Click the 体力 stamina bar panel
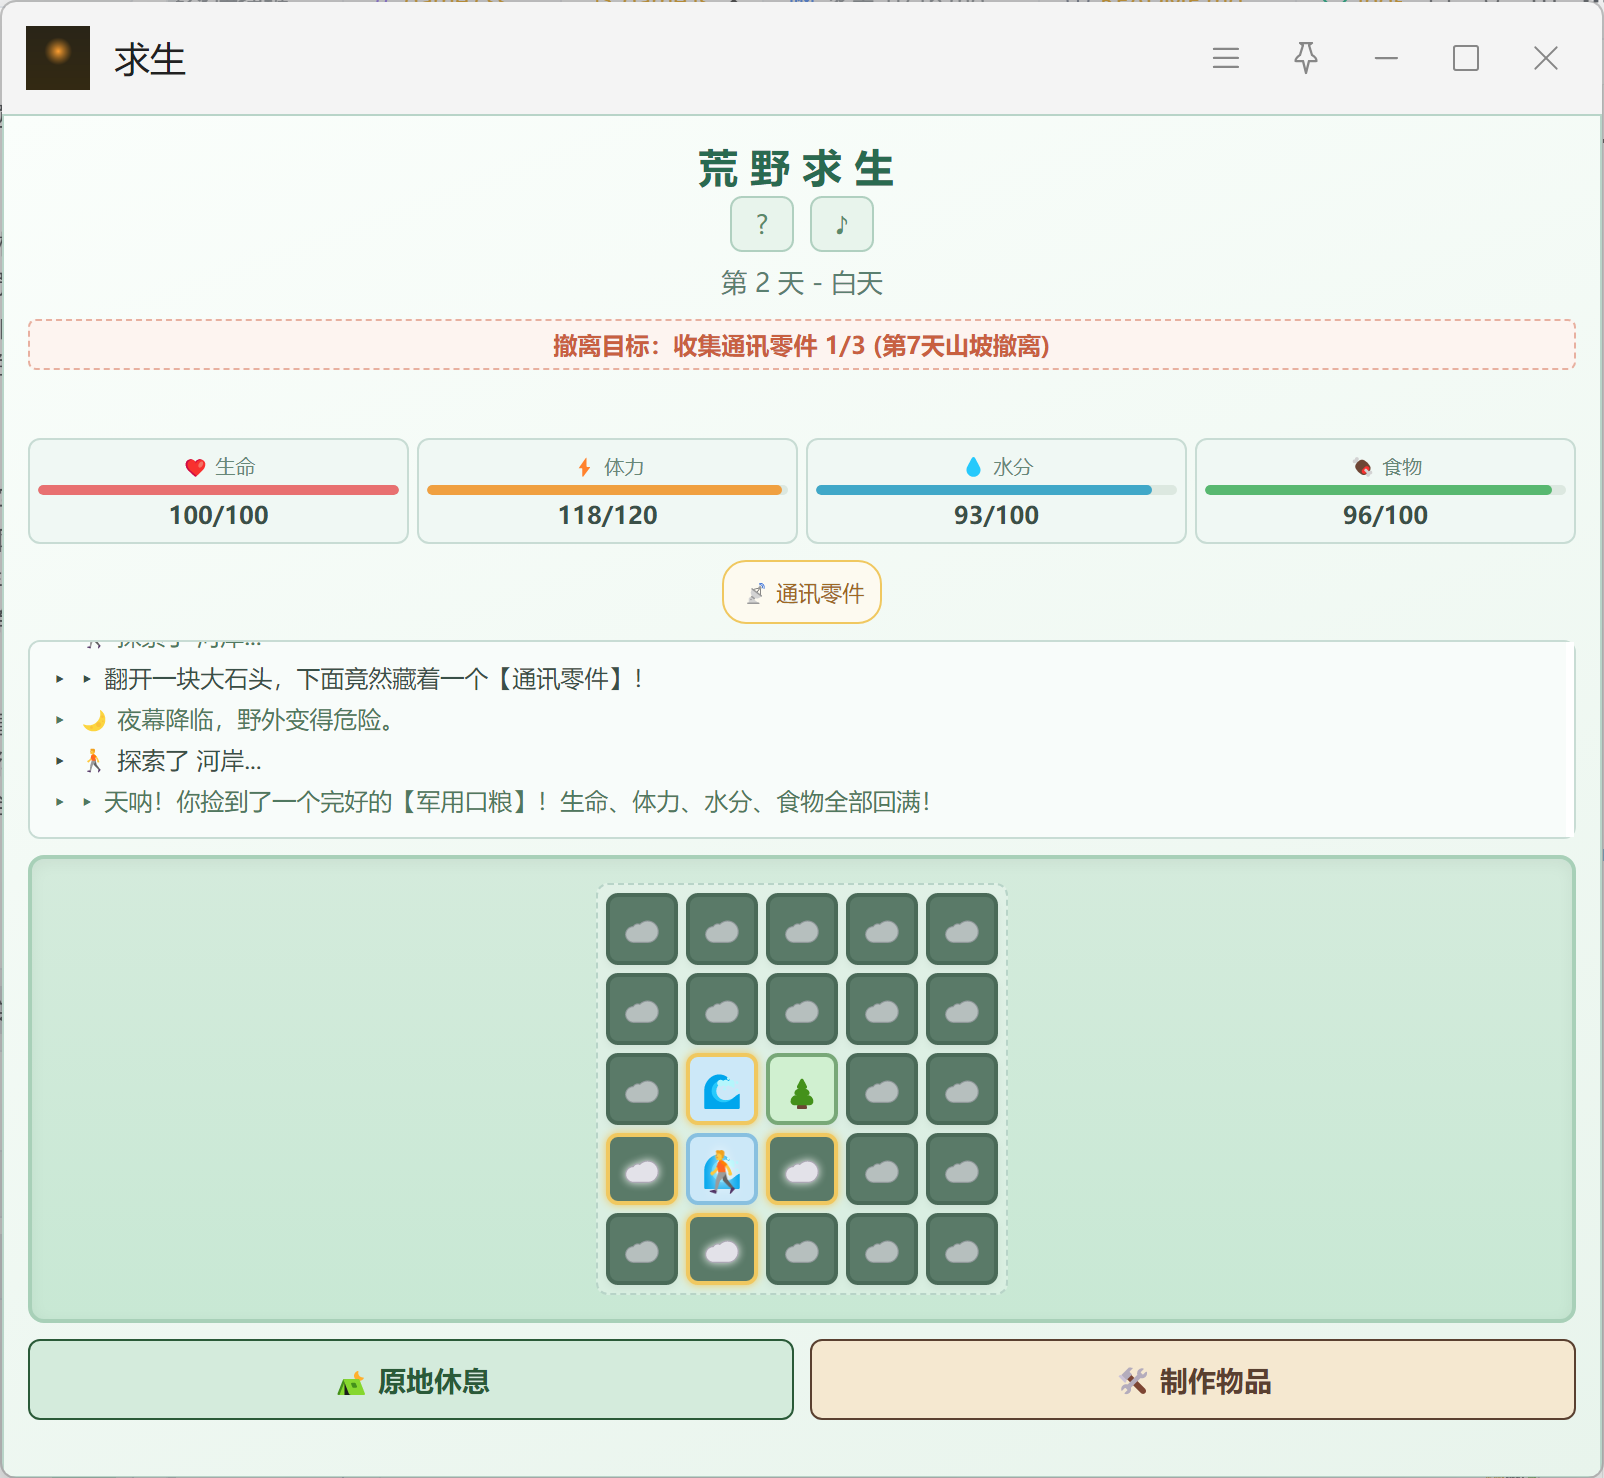Image resolution: width=1604 pixels, height=1478 pixels. (607, 491)
